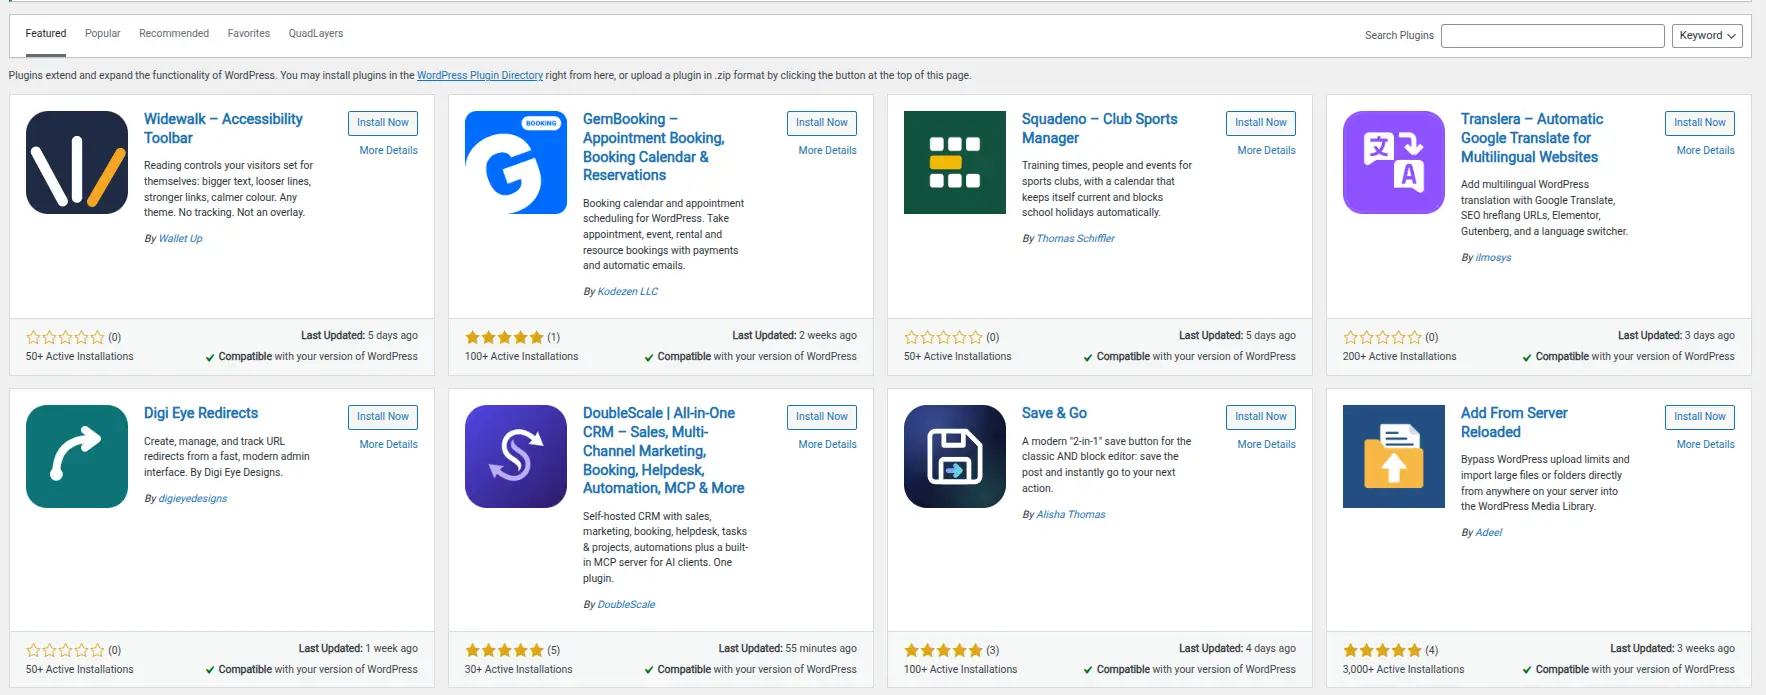Click the Digi Eye Redirects arrow icon
1766x695 pixels.
[77, 456]
